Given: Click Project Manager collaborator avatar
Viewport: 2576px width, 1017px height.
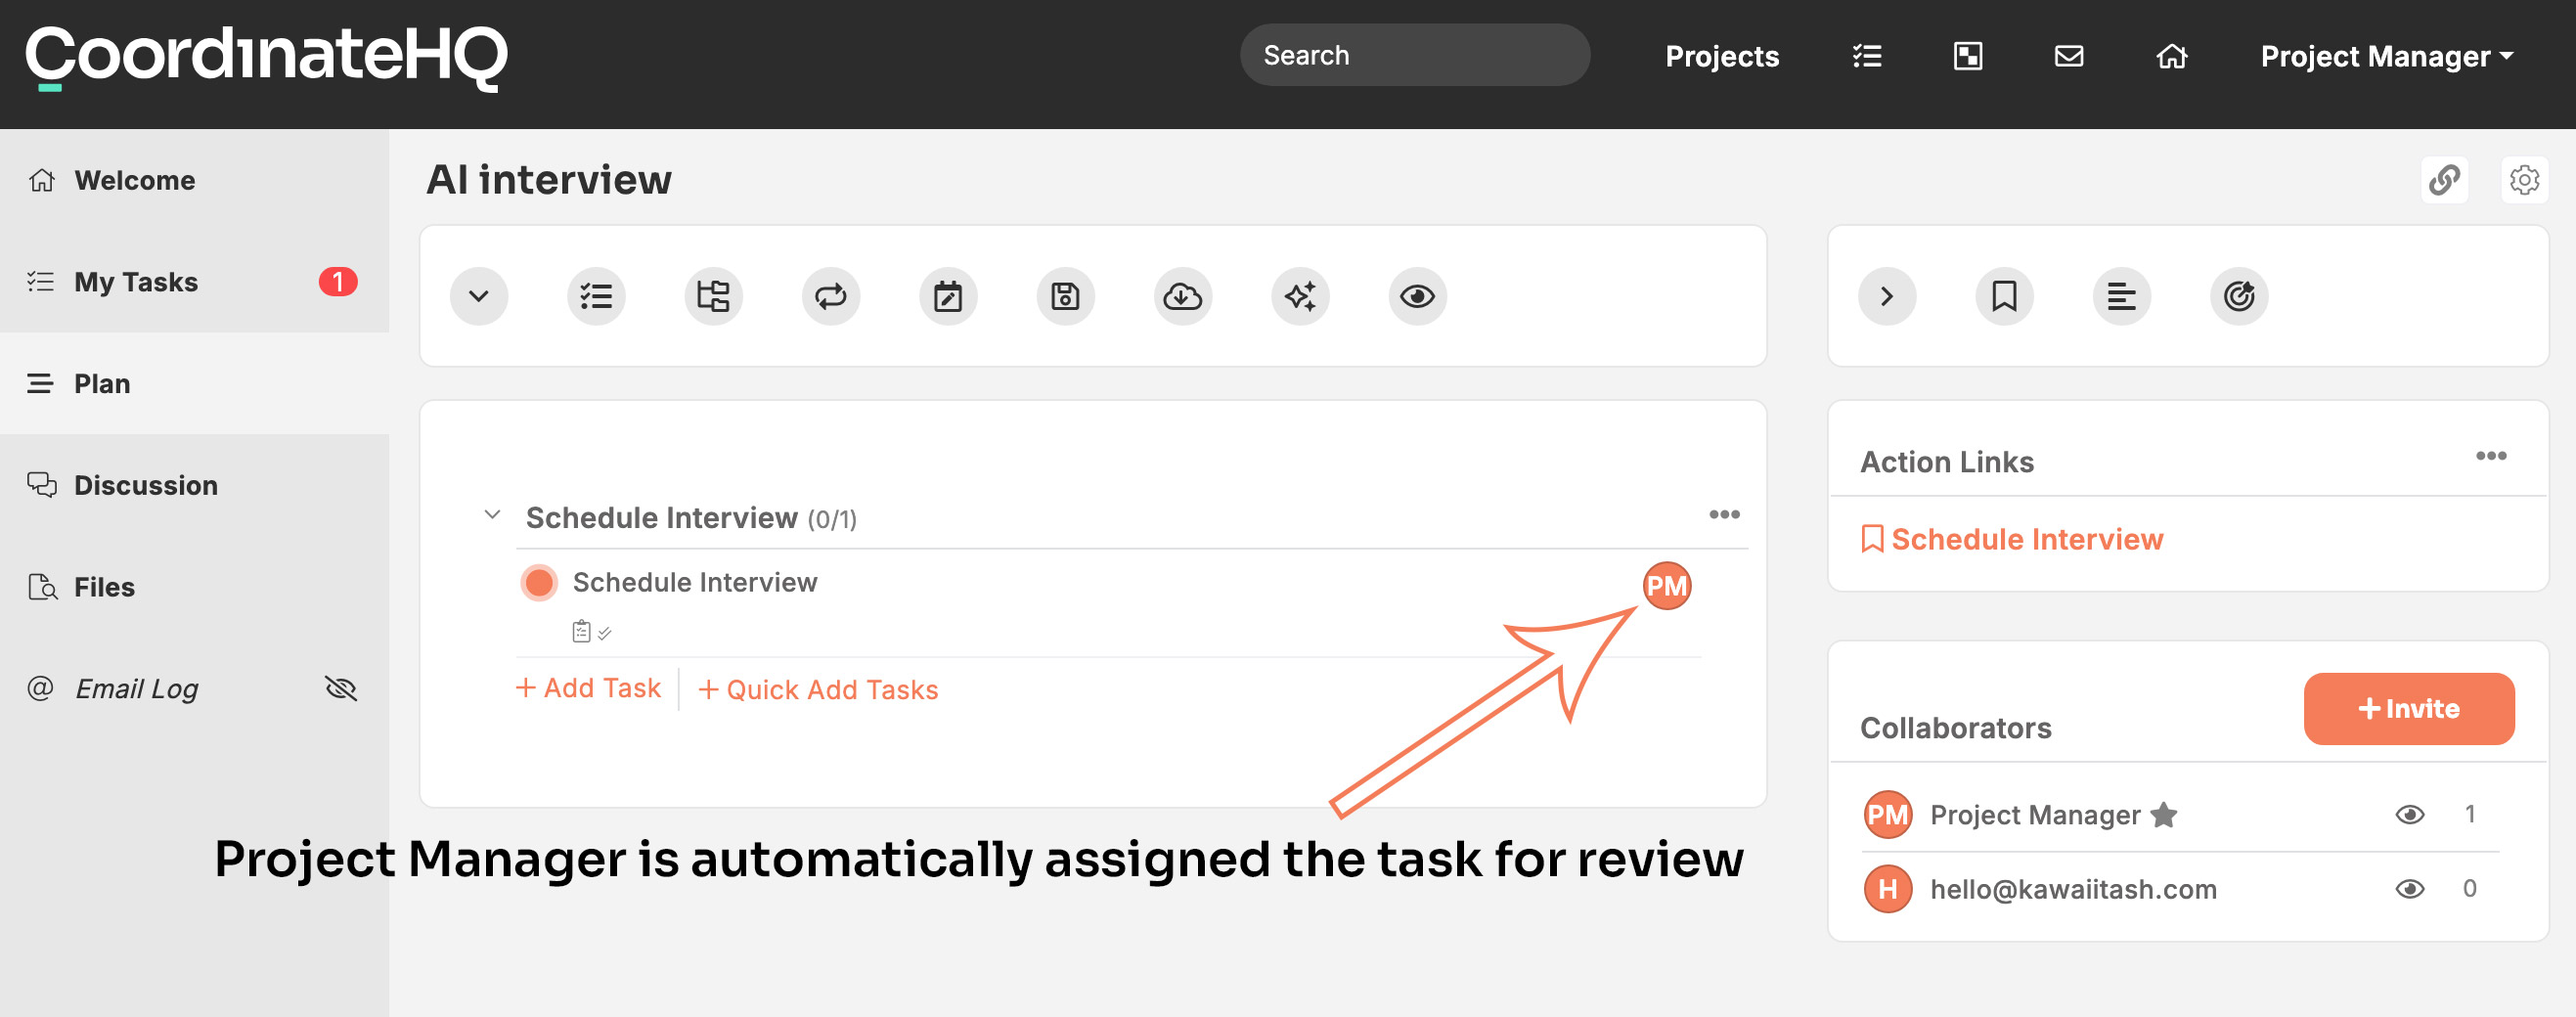Looking at the screenshot, I should pos(1888,815).
